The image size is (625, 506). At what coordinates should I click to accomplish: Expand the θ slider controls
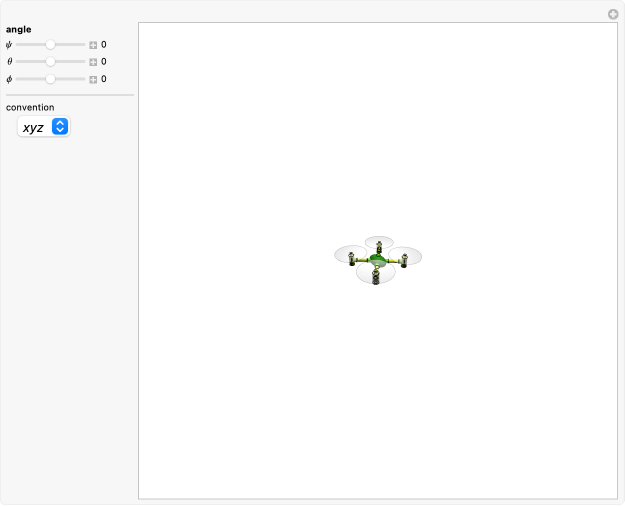click(x=93, y=62)
